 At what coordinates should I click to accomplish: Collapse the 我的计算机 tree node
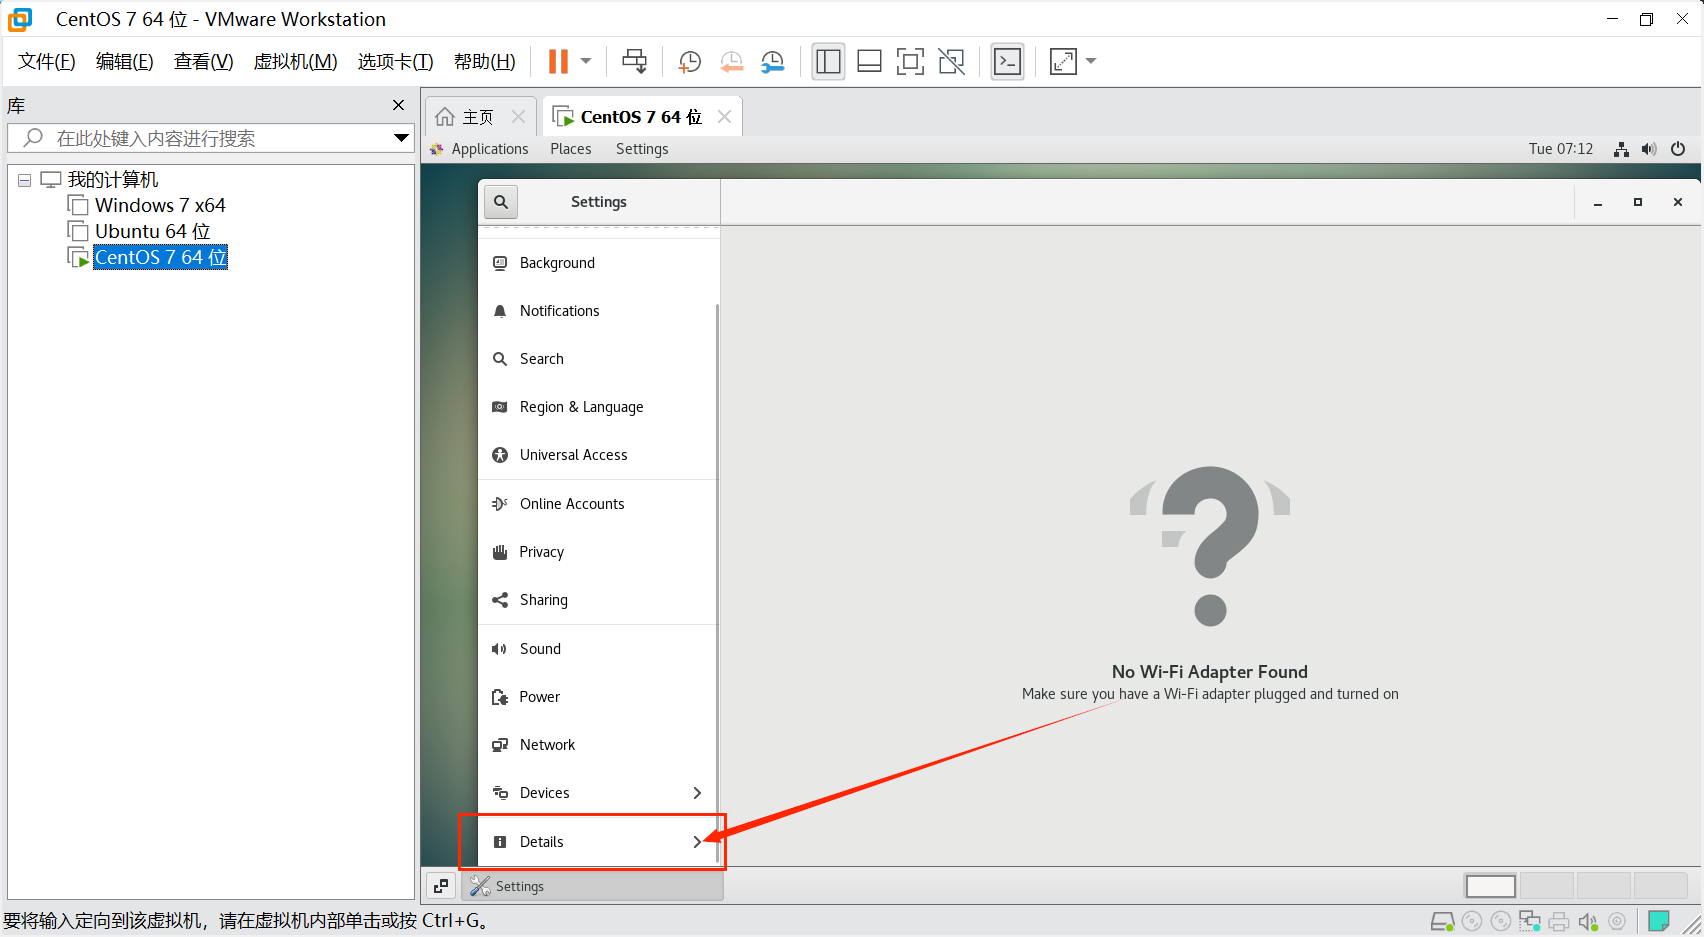[25, 180]
